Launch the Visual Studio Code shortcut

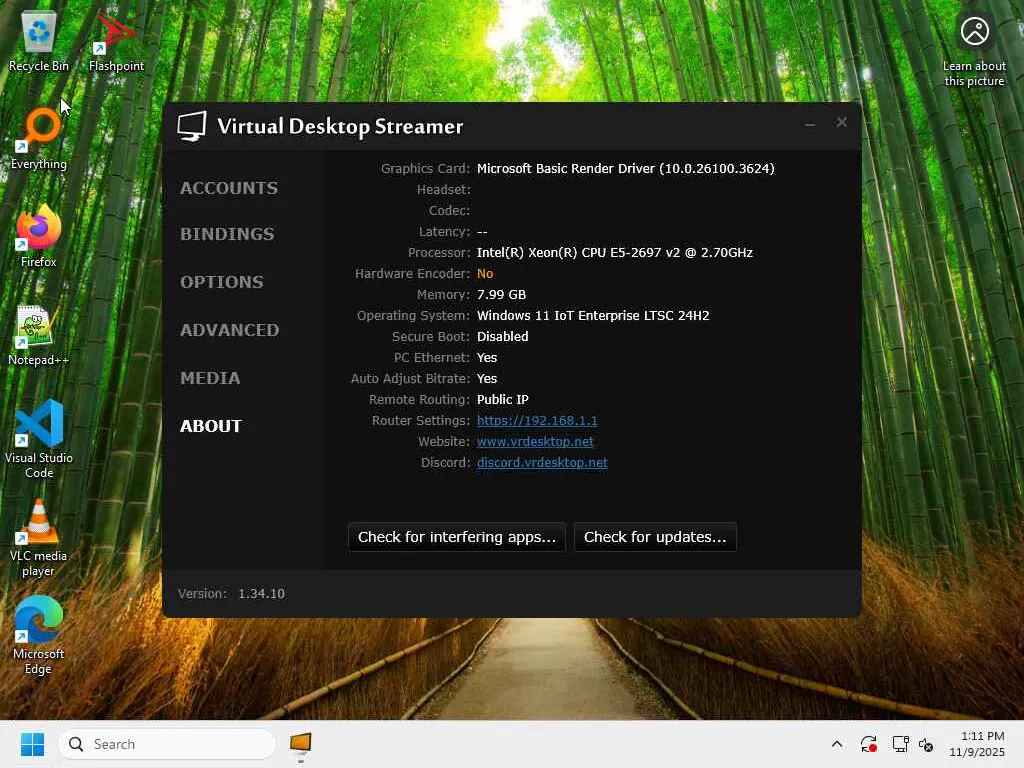tap(39, 439)
